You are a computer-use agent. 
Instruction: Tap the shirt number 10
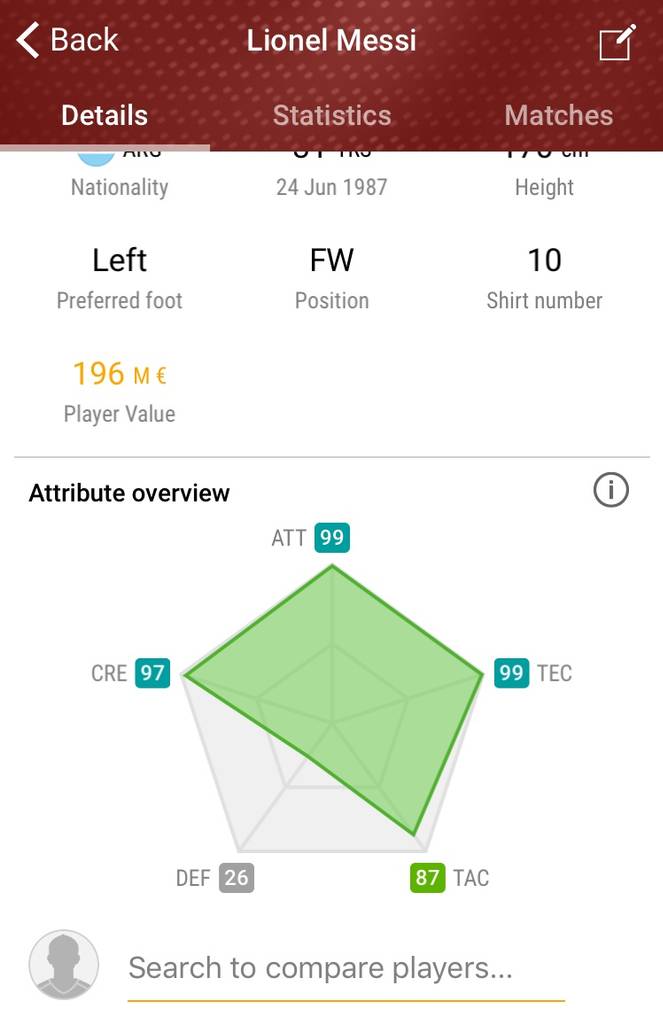click(x=544, y=260)
